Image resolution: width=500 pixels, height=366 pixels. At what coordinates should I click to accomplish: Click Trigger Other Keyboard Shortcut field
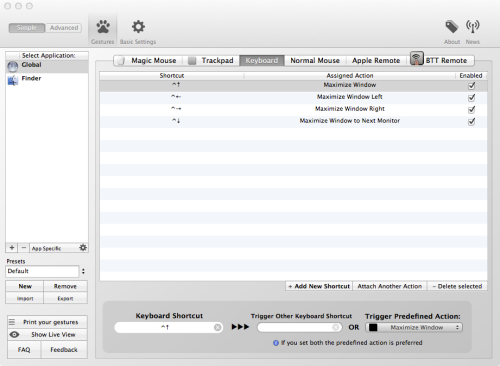pos(300,328)
